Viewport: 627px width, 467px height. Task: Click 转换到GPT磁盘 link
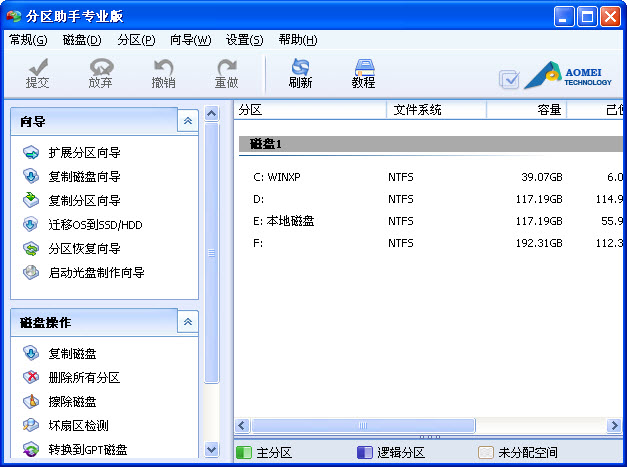click(87, 450)
